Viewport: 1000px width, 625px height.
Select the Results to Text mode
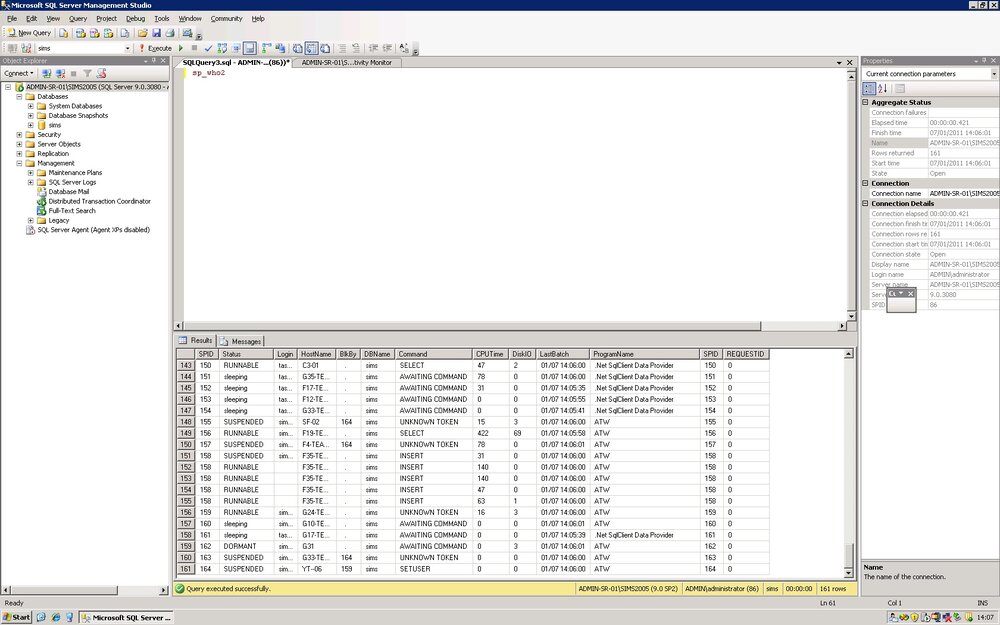pos(297,48)
